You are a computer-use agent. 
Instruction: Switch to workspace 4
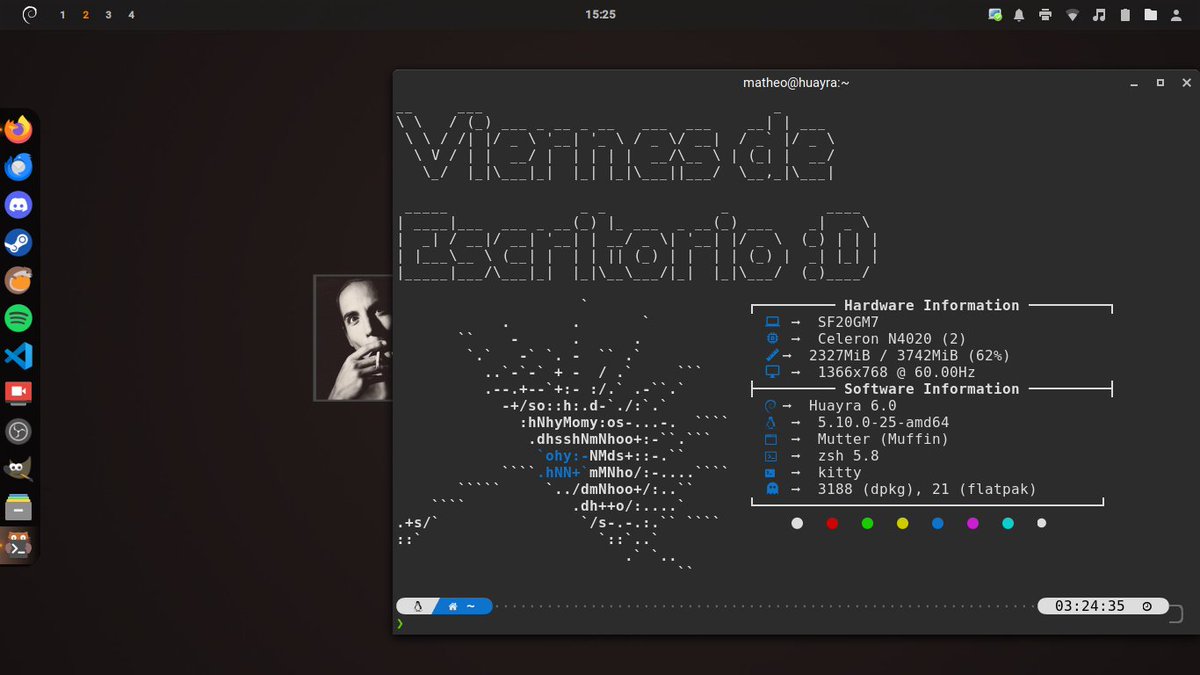[131, 15]
